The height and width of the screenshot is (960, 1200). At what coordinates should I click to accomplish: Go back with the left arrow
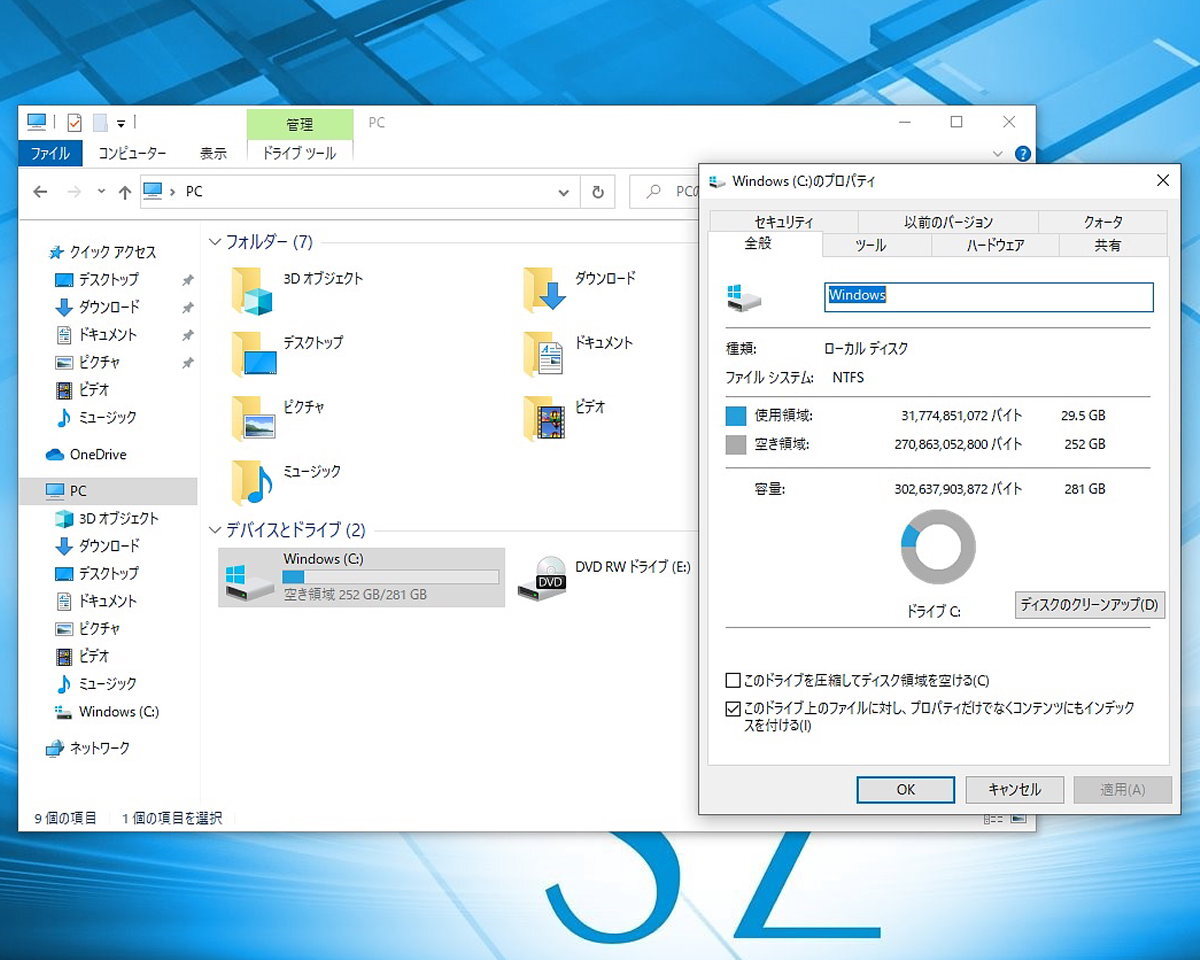tap(40, 192)
